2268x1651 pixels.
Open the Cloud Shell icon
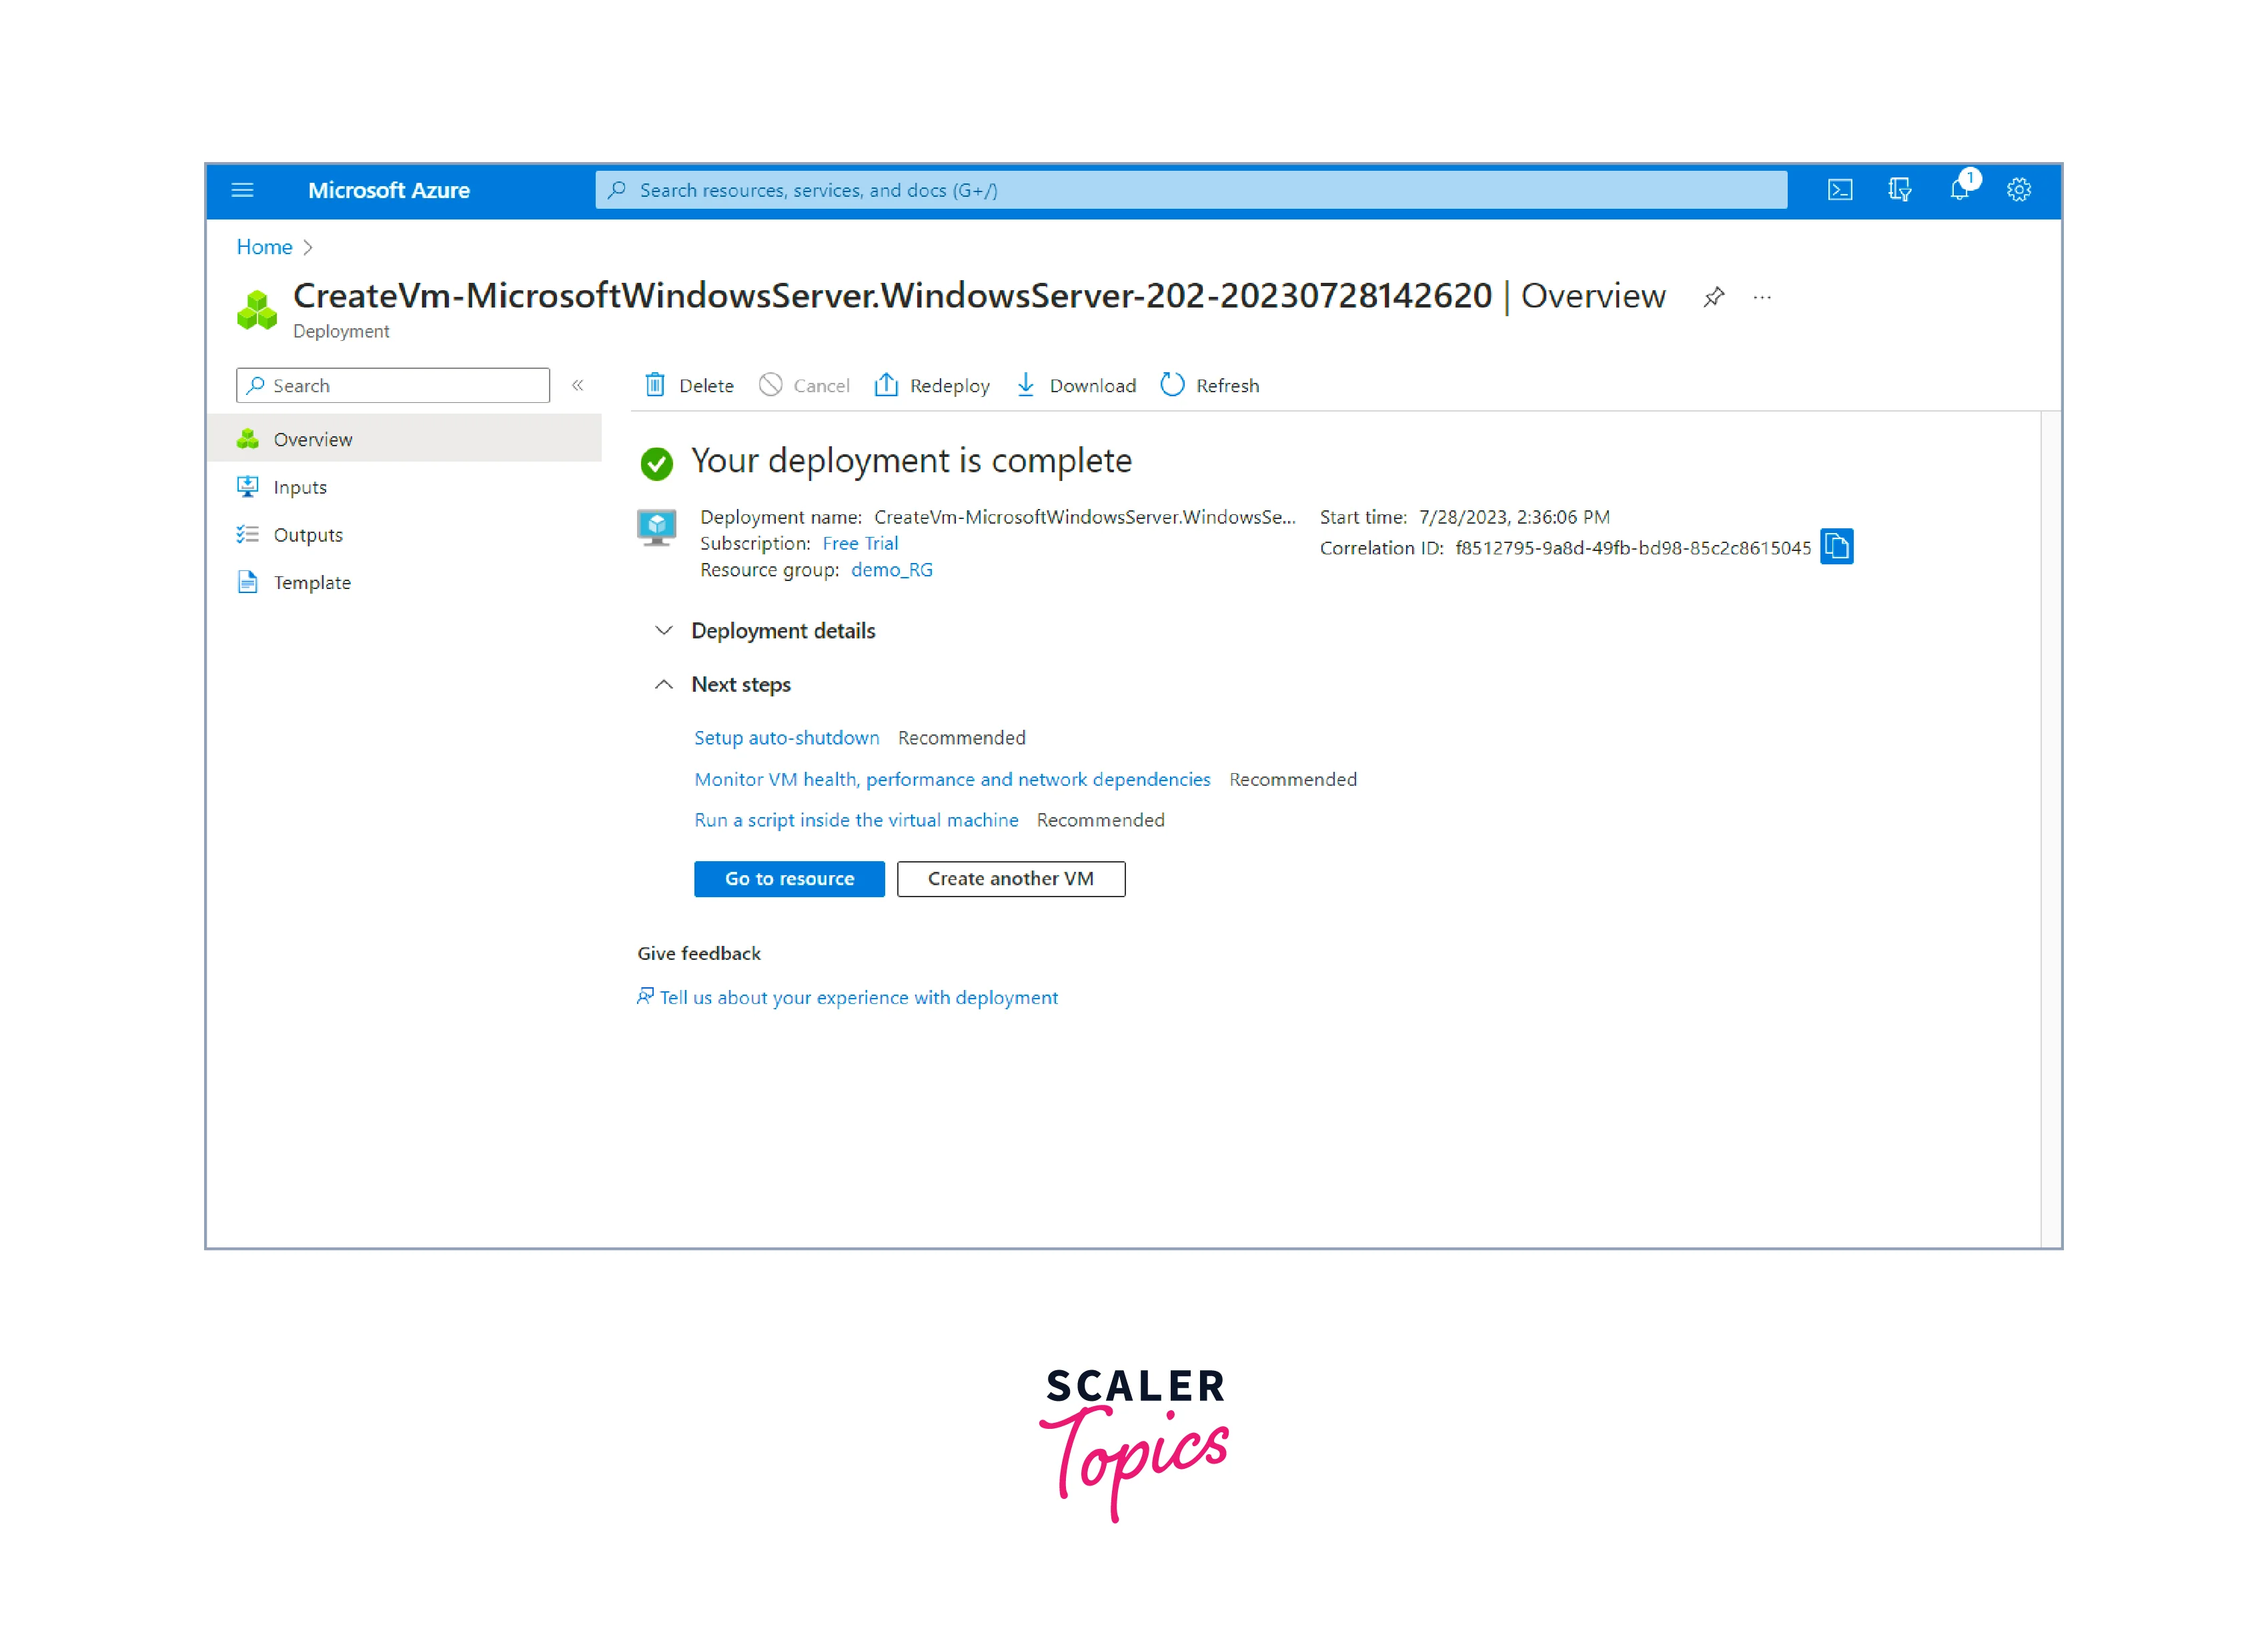pyautogui.click(x=1839, y=190)
